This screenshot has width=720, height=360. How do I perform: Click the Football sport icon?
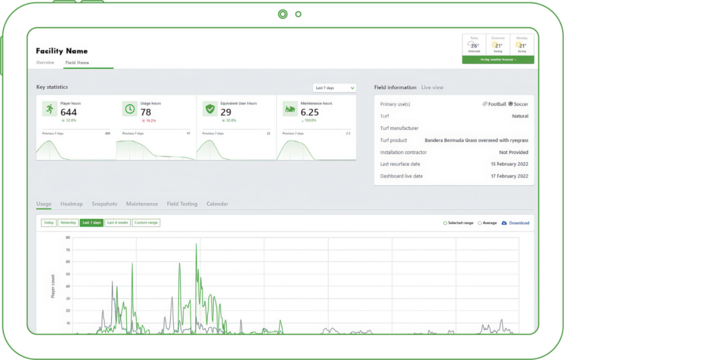485,104
